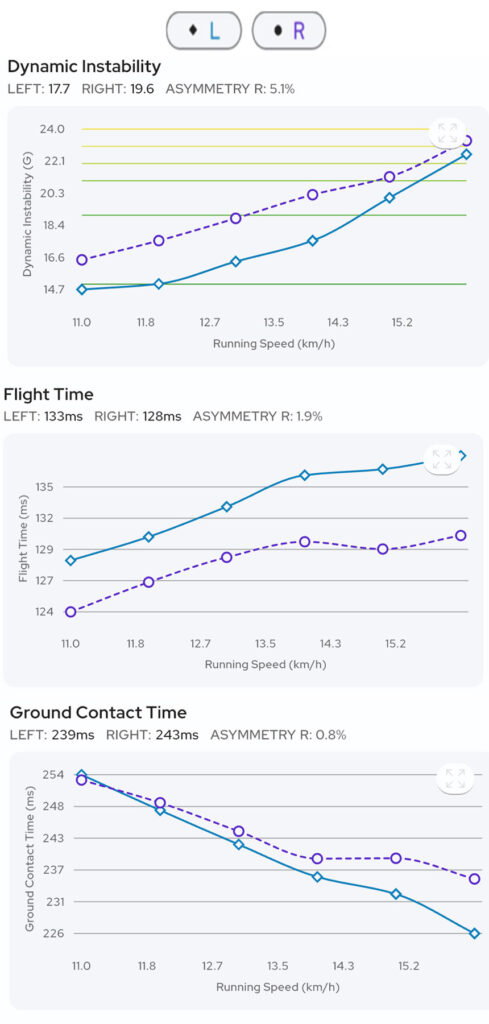This screenshot has height=1024, width=489.
Task: Select the purple circle point at 11.0 in Flight Time
Action: click(x=71, y=612)
